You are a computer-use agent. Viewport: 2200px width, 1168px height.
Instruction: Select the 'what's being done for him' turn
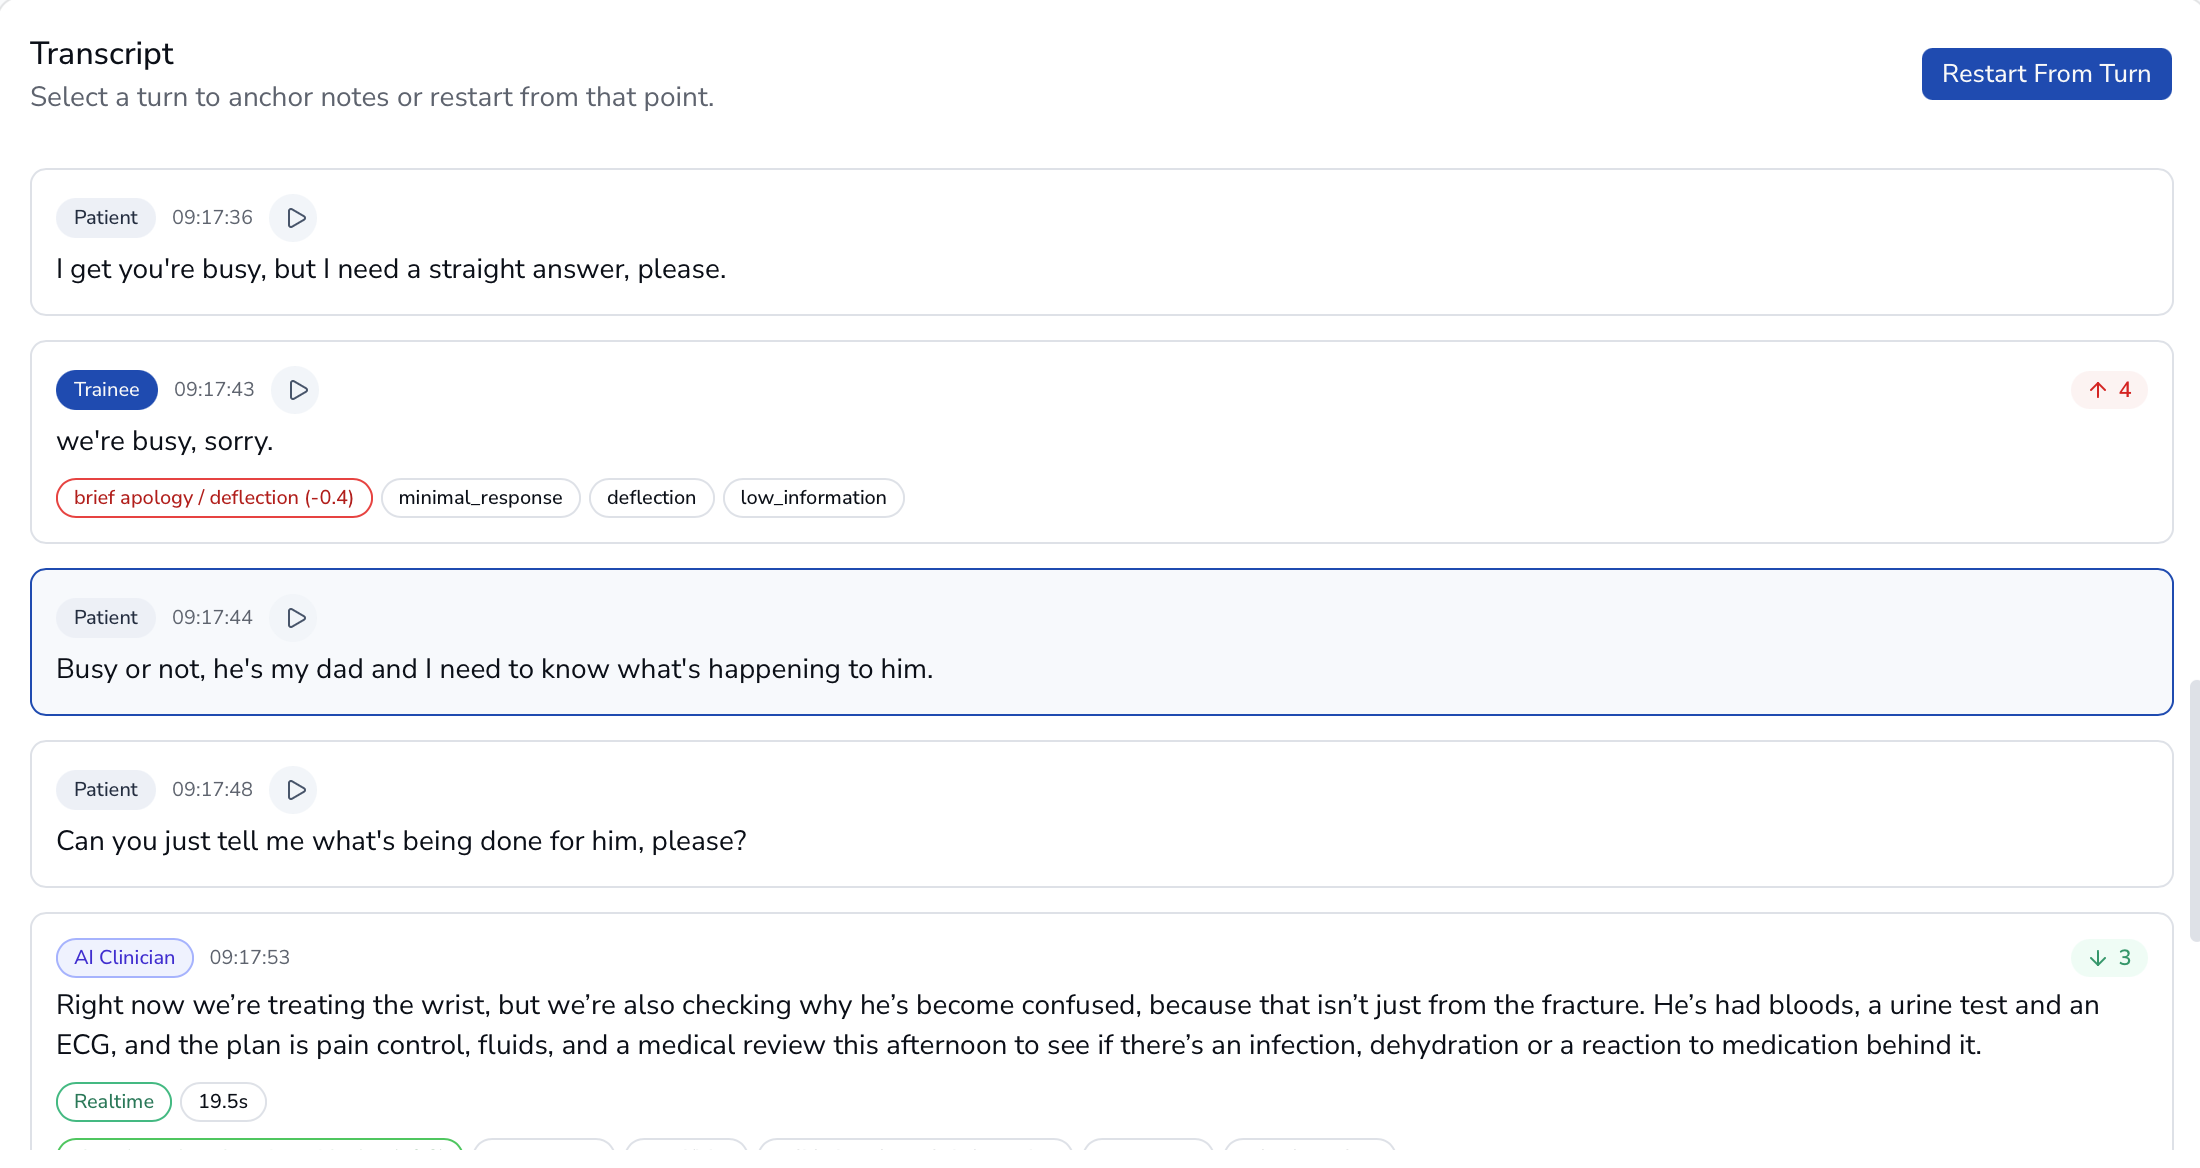[x=1100, y=840]
